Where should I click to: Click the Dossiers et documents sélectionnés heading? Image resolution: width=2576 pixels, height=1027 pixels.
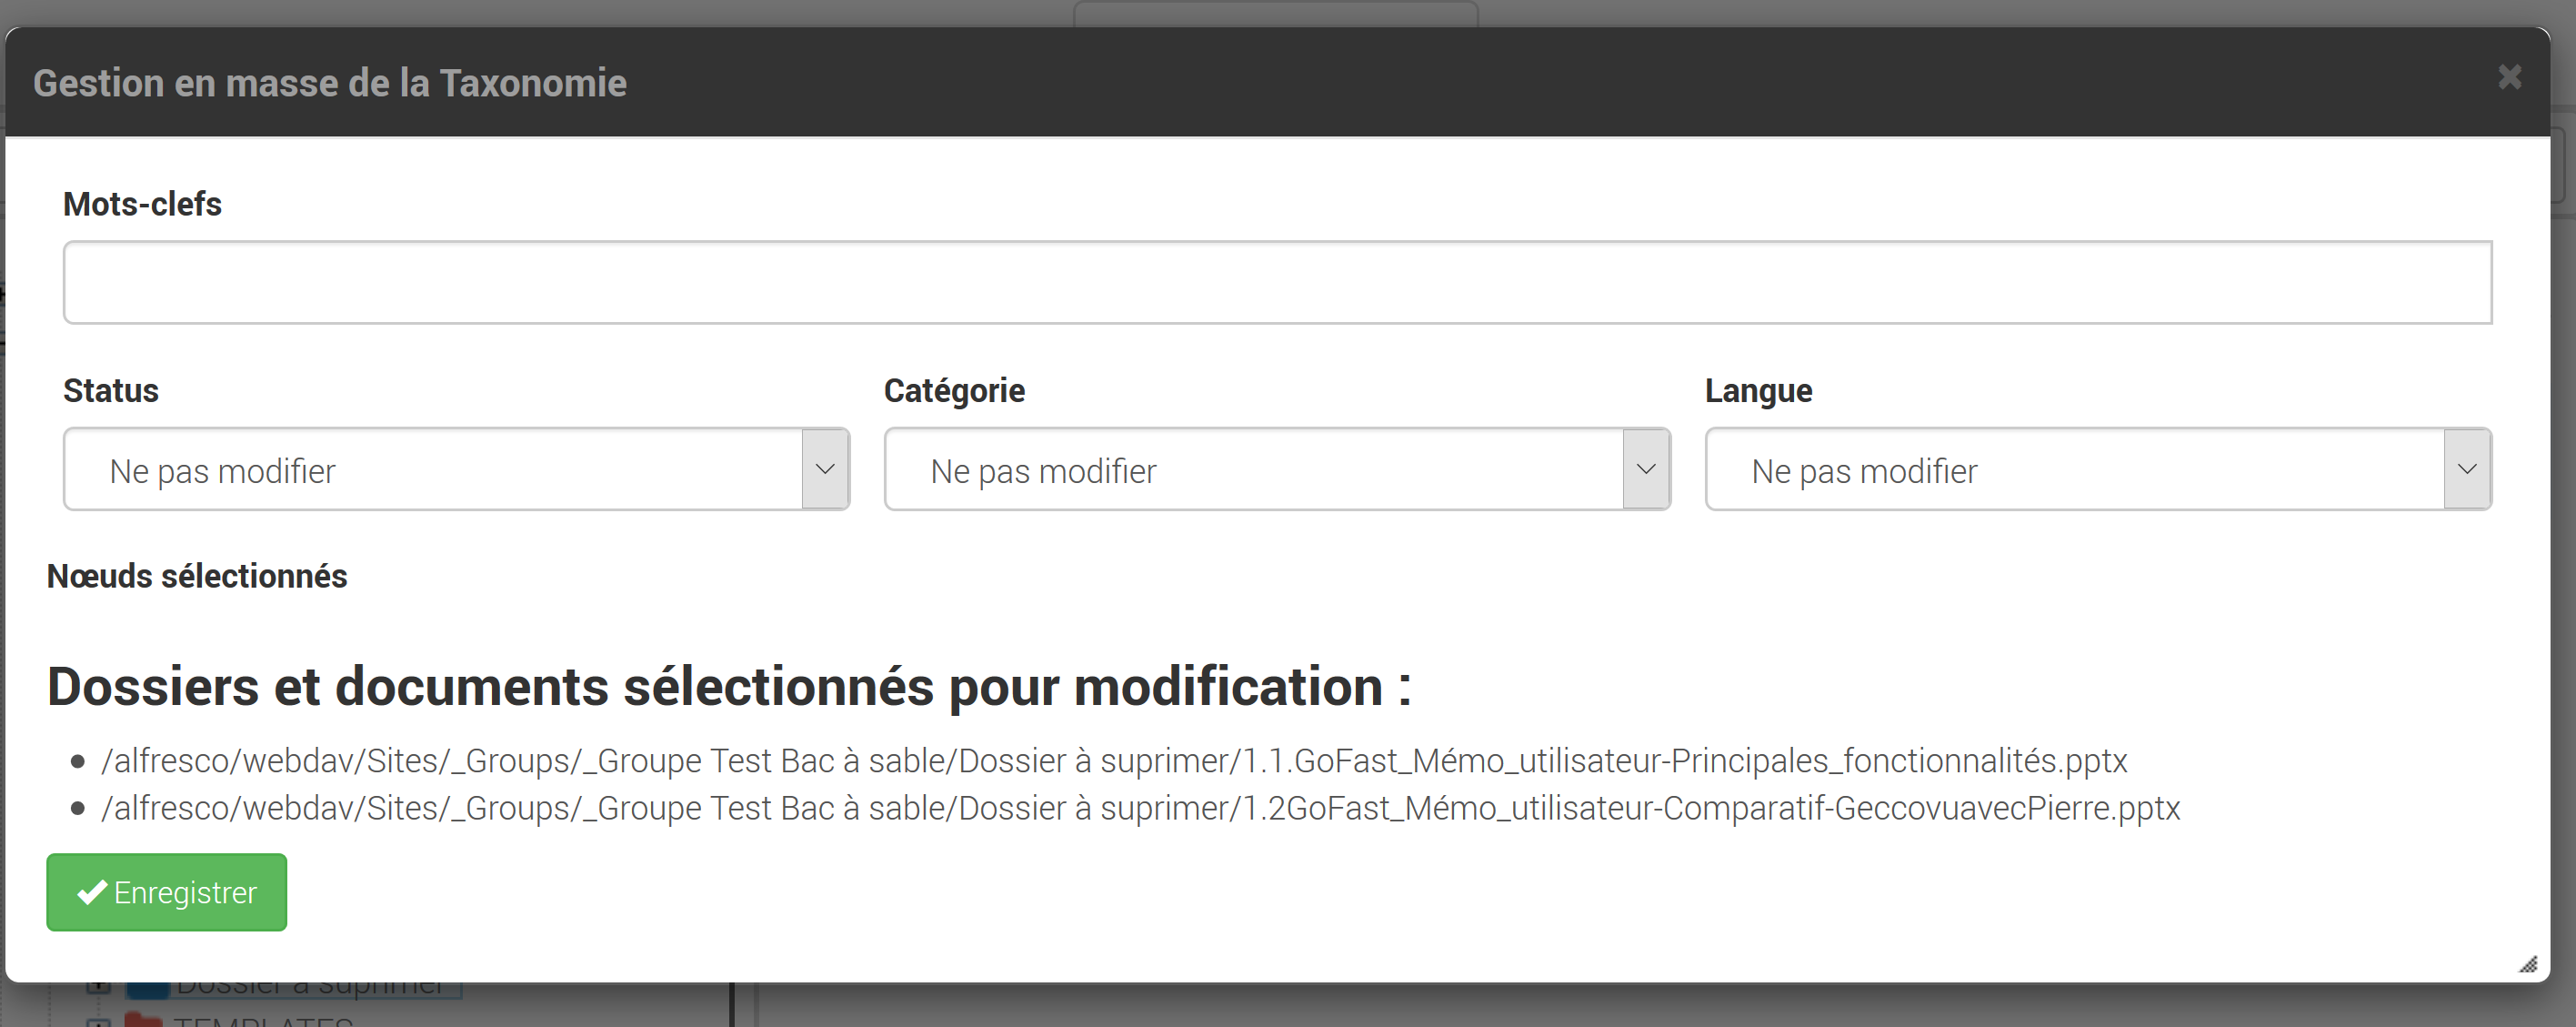729,686
